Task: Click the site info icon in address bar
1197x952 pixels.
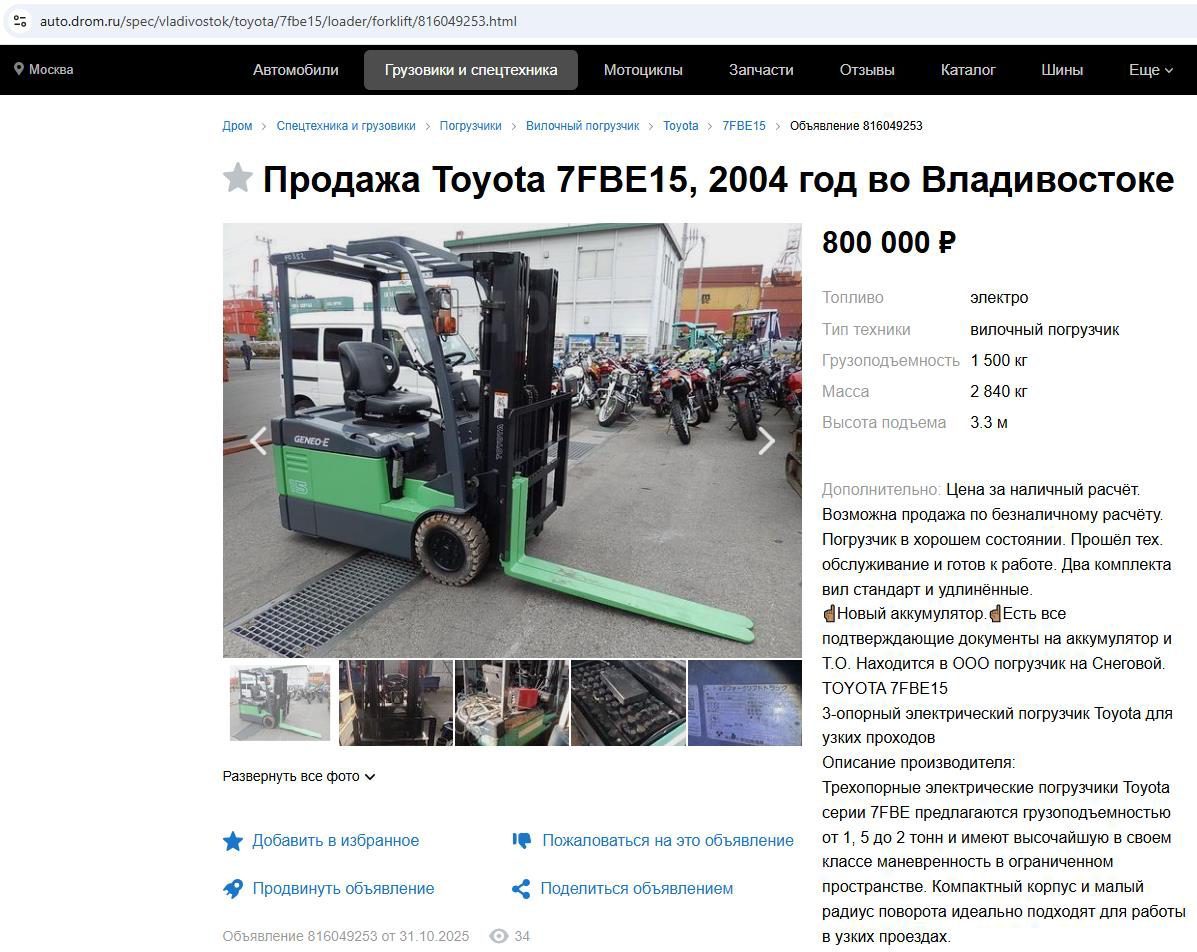Action: click(21, 21)
